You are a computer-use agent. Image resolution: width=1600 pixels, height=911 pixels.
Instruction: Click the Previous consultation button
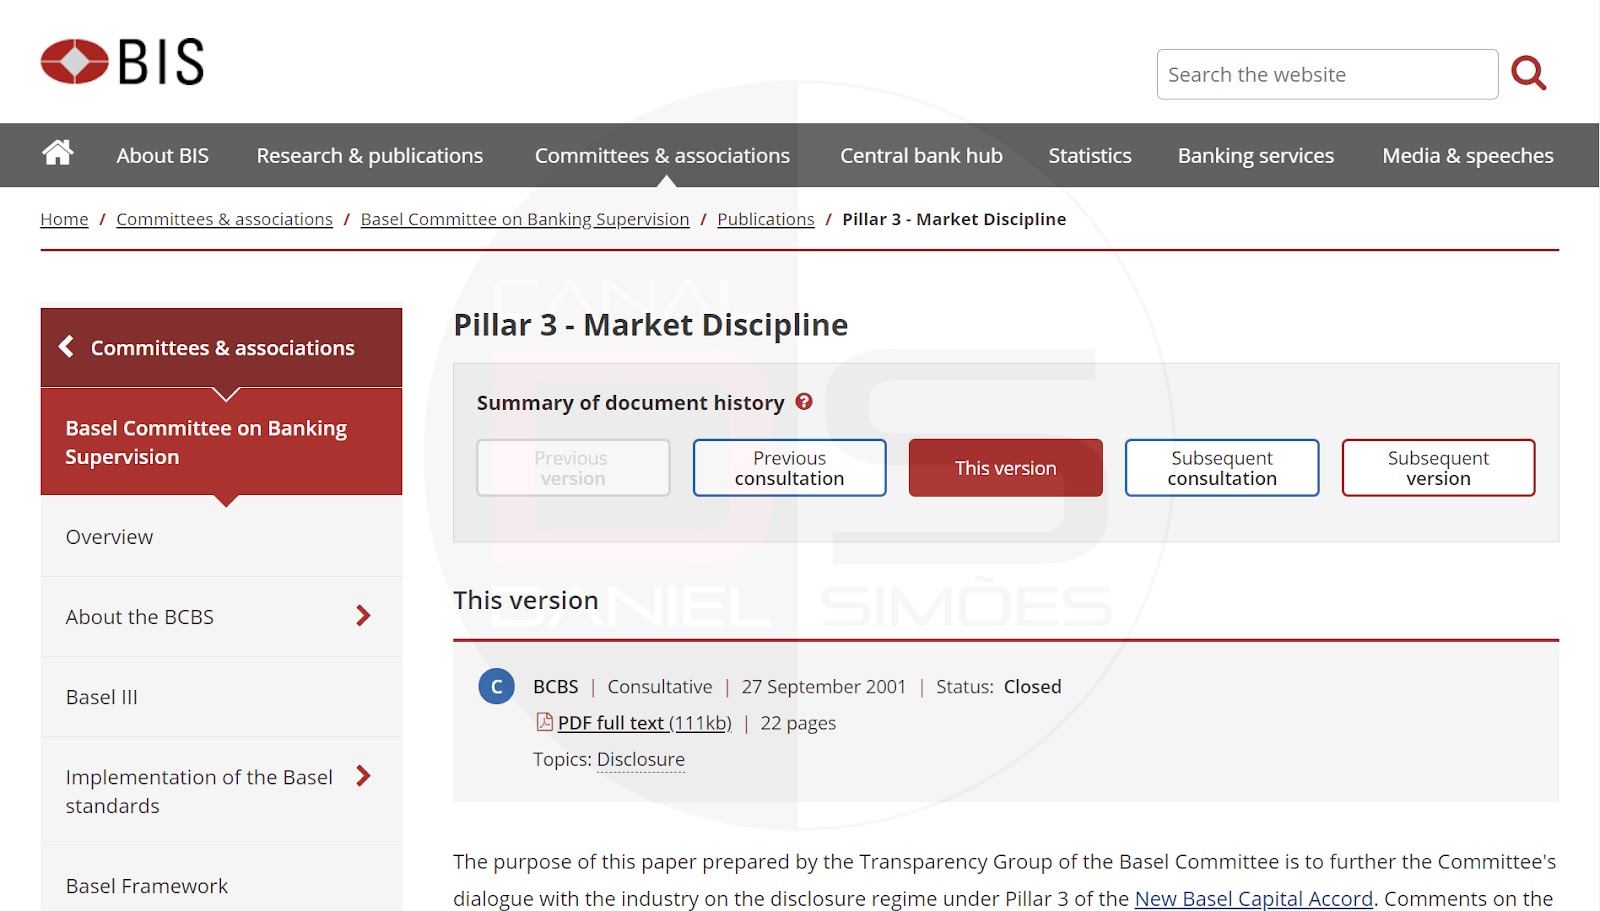click(x=790, y=468)
